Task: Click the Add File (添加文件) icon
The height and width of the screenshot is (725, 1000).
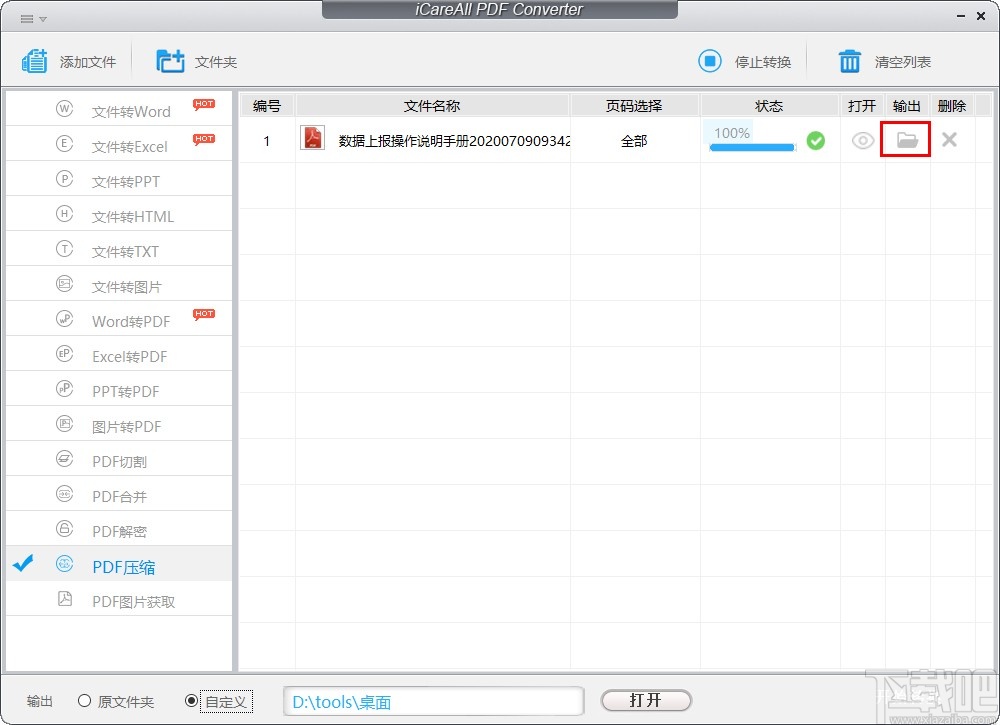Action: coord(35,61)
